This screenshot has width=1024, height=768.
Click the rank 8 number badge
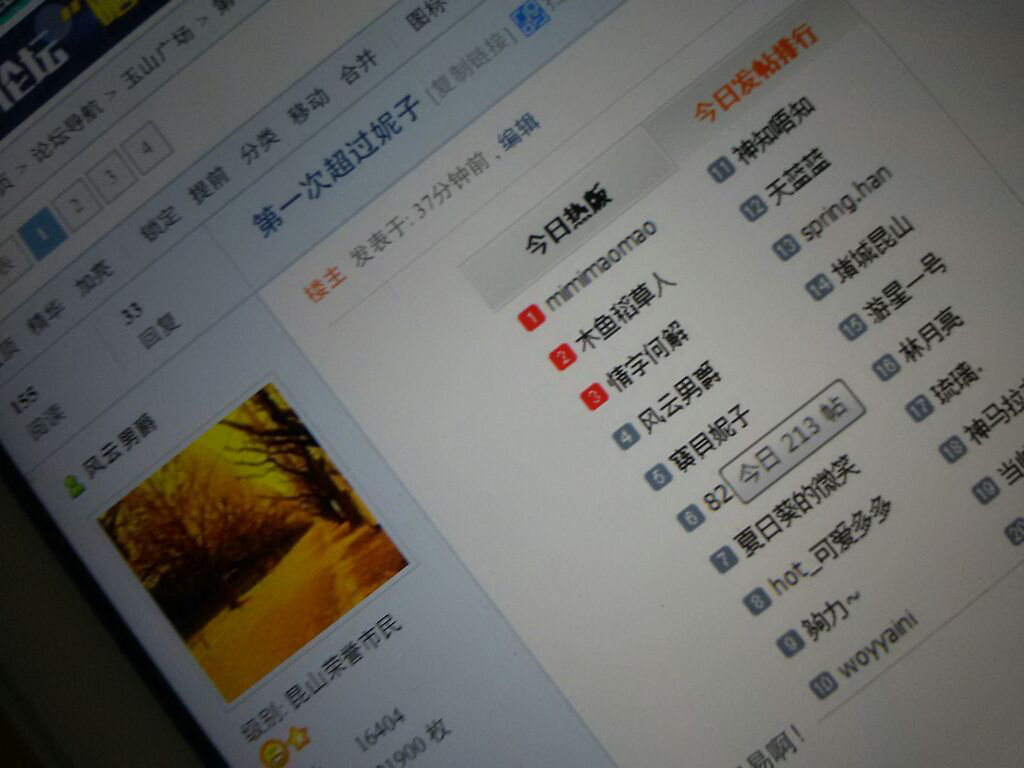756,601
